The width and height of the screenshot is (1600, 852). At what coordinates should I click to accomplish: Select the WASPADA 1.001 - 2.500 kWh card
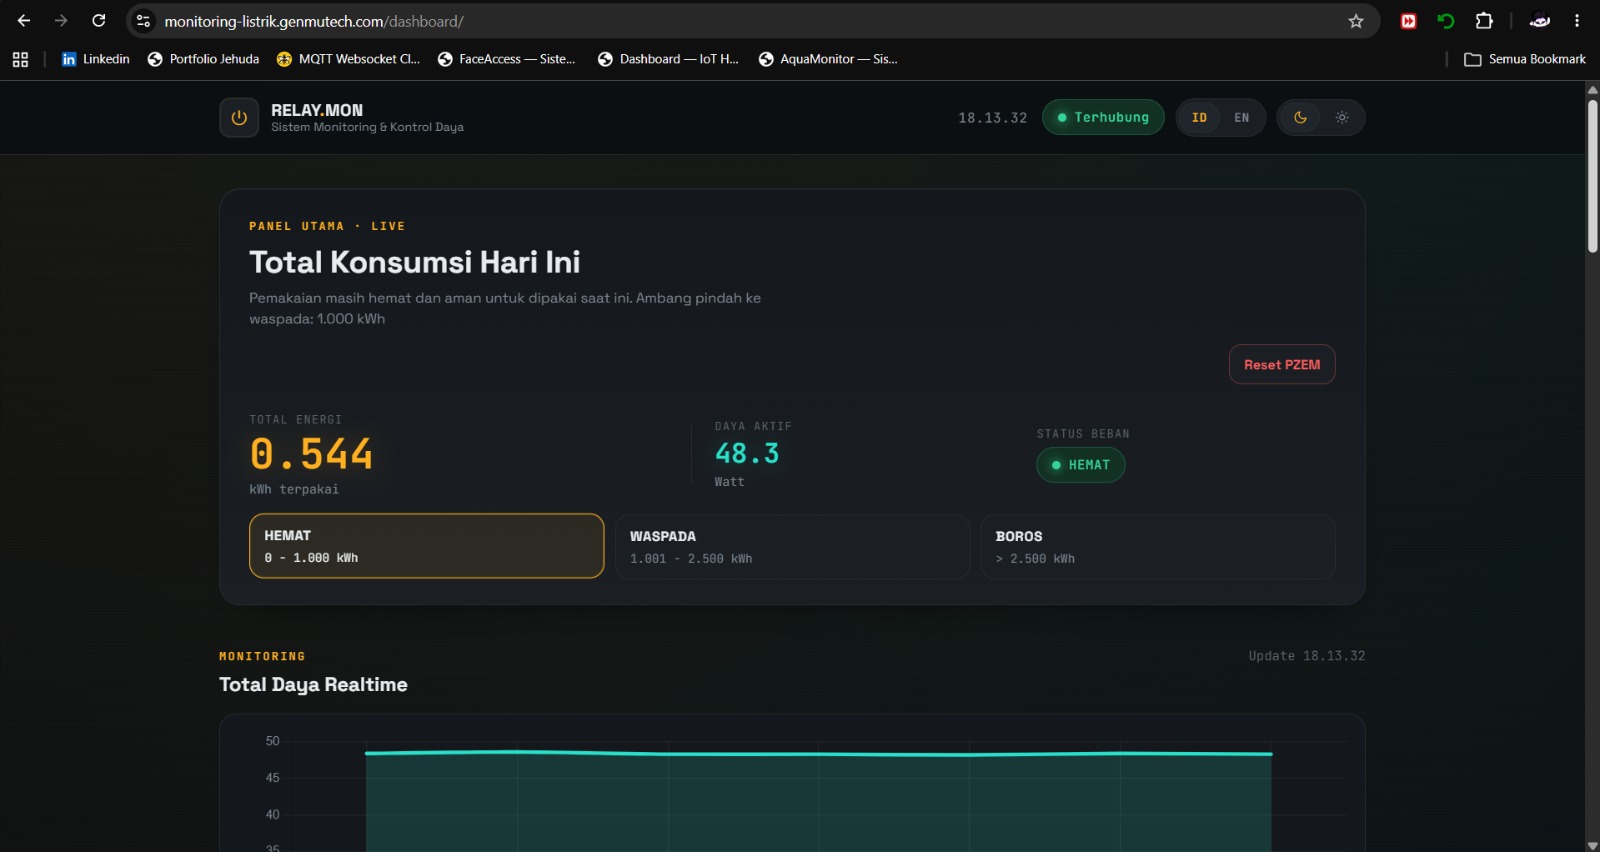pos(792,547)
